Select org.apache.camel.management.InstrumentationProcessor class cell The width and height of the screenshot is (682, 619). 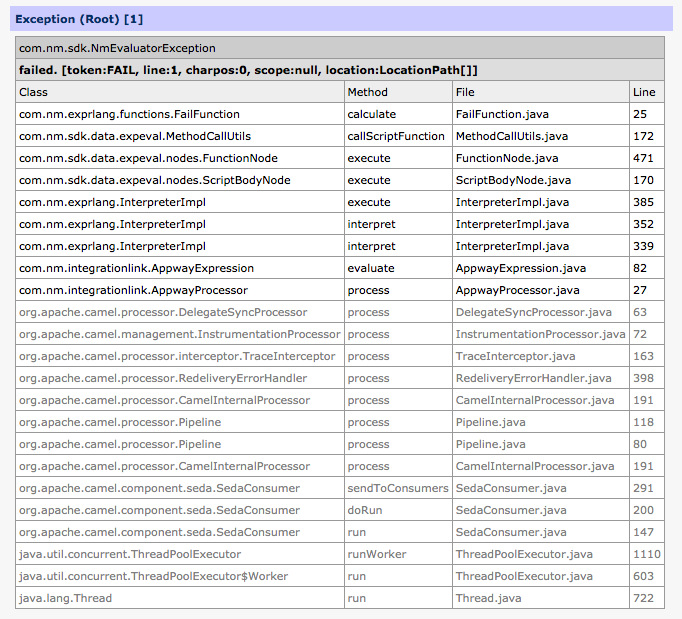[x=180, y=334]
